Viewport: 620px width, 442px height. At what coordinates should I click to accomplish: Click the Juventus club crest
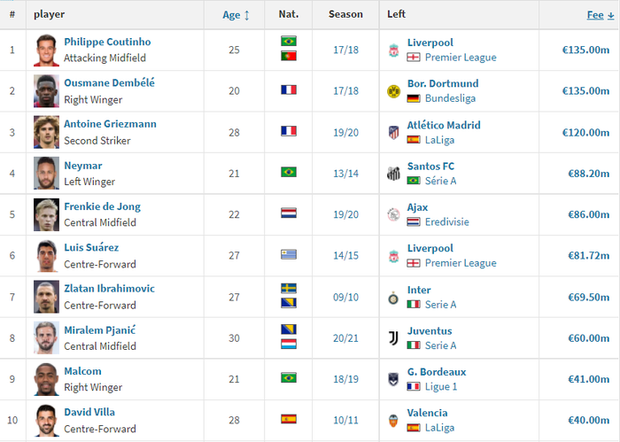click(393, 338)
